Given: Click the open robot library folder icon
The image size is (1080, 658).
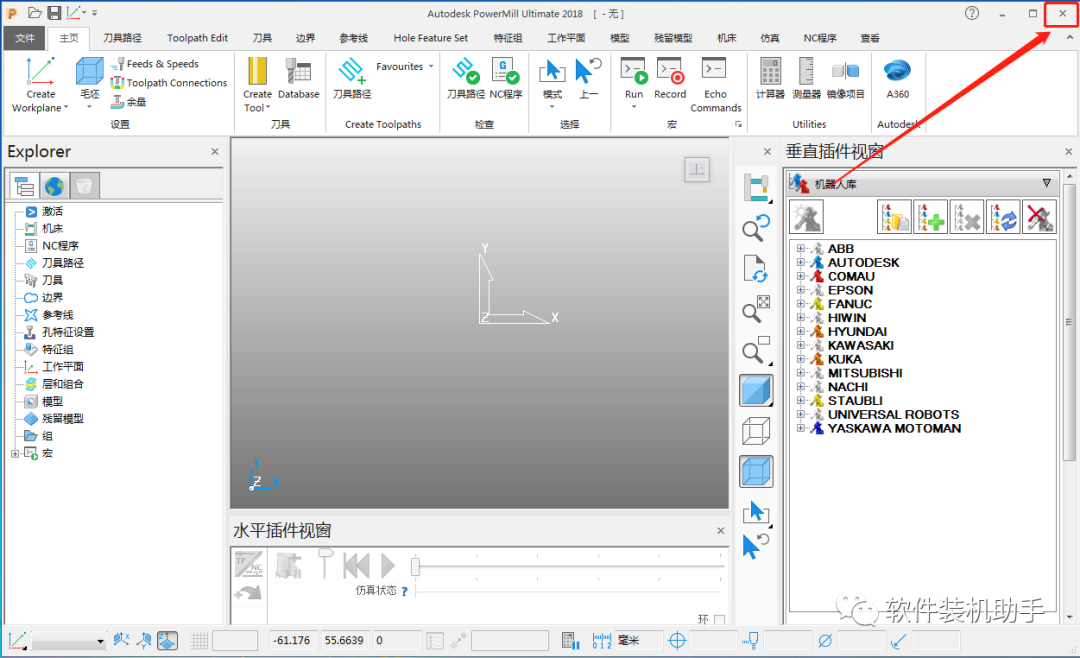Looking at the screenshot, I should pos(894,217).
